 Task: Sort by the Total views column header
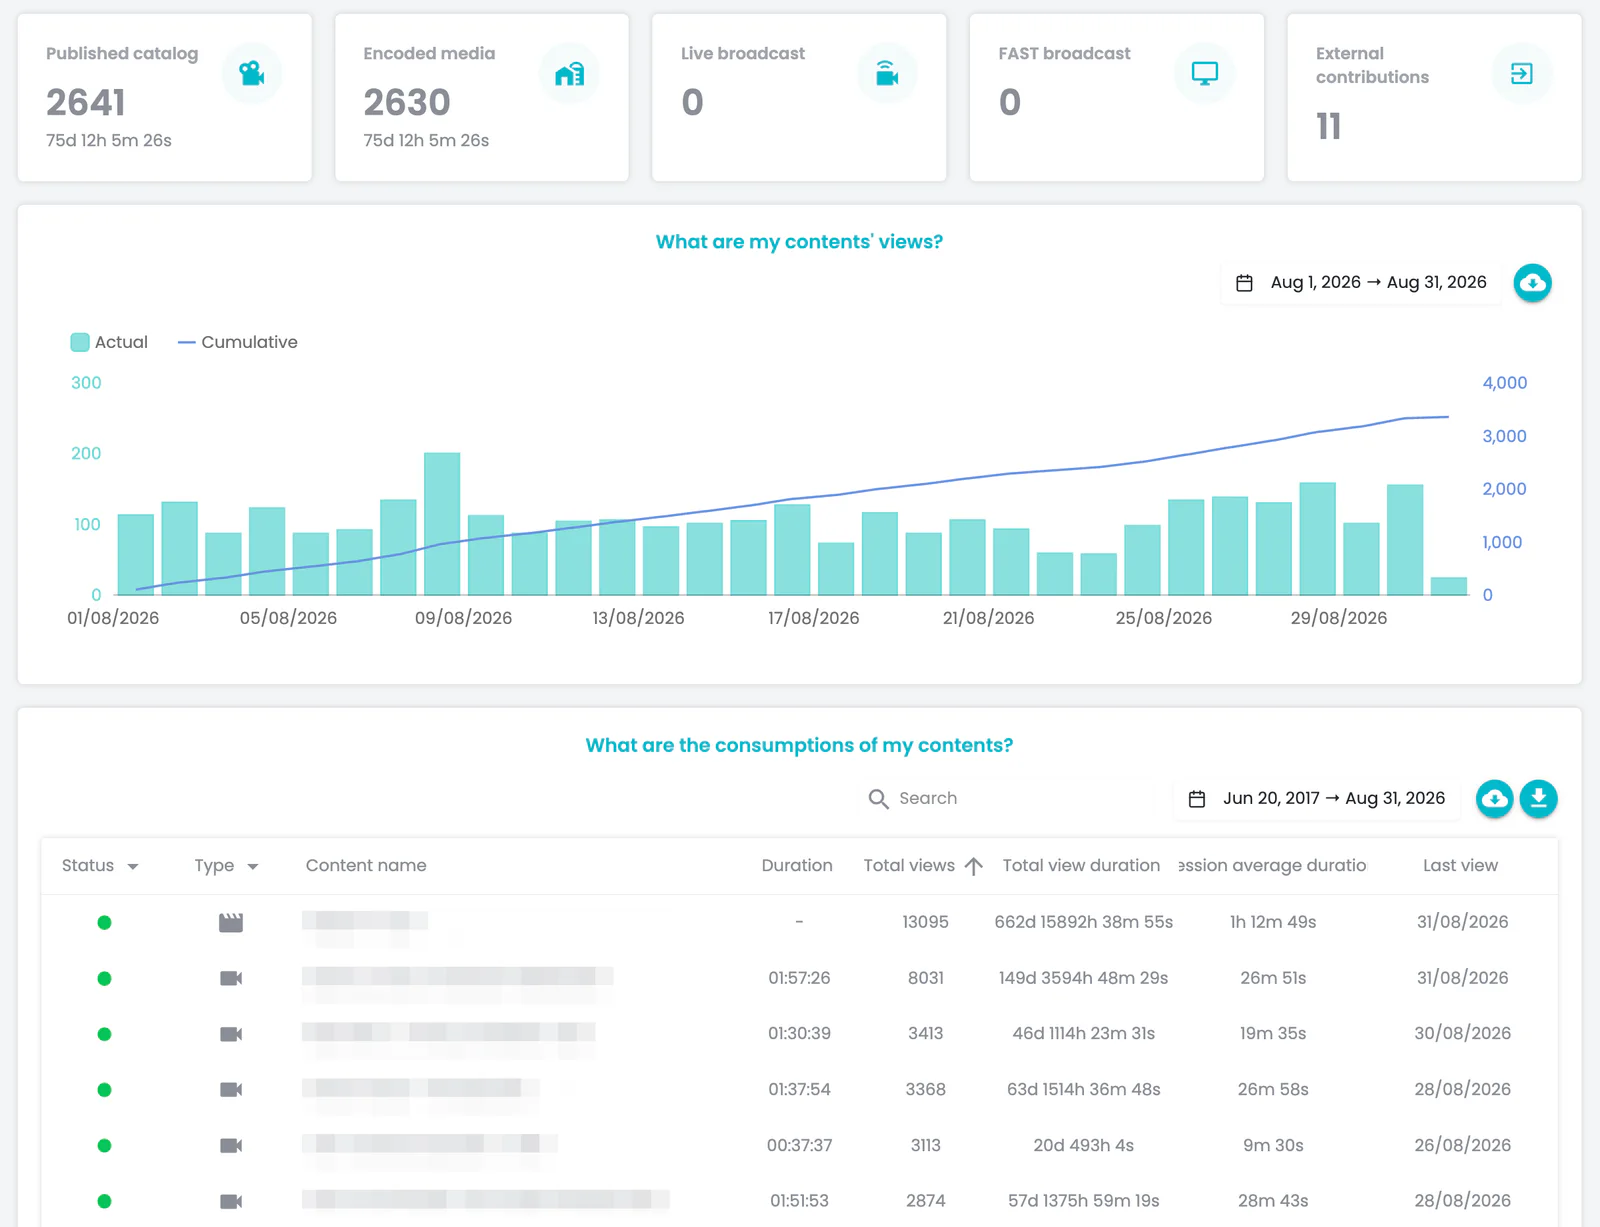pos(909,866)
